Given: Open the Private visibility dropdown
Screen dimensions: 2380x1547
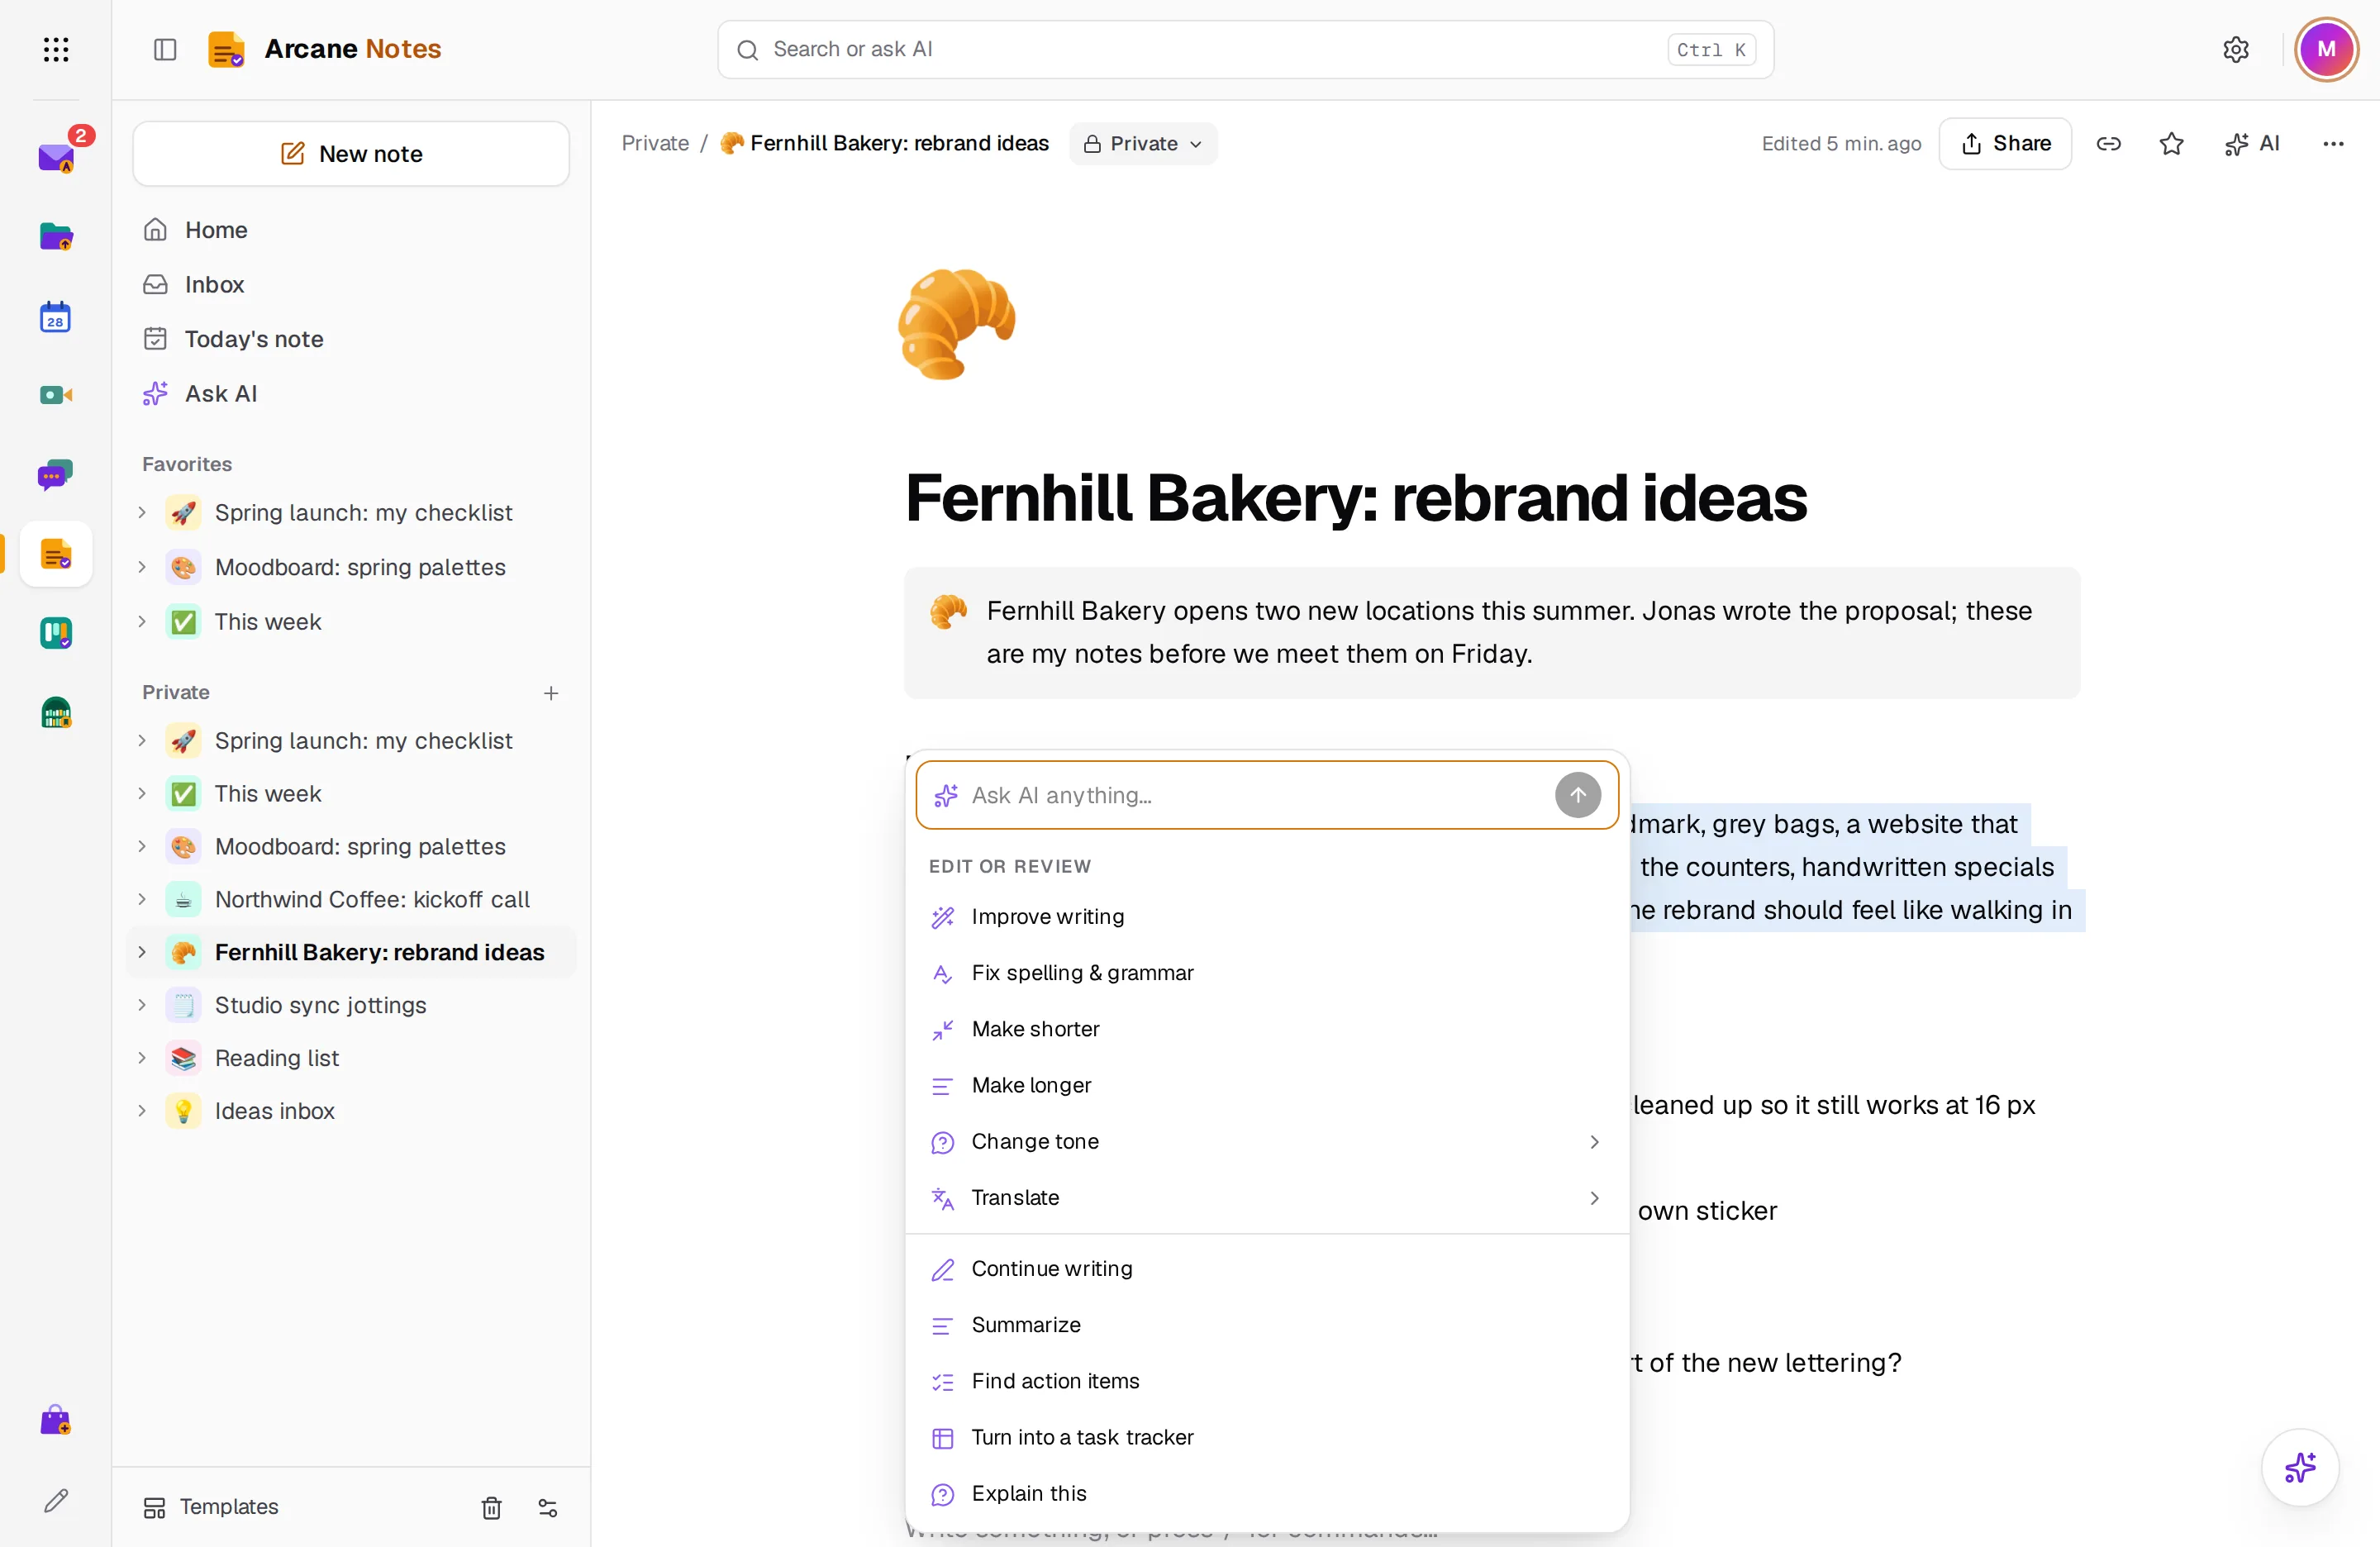Looking at the screenshot, I should pyautogui.click(x=1143, y=144).
